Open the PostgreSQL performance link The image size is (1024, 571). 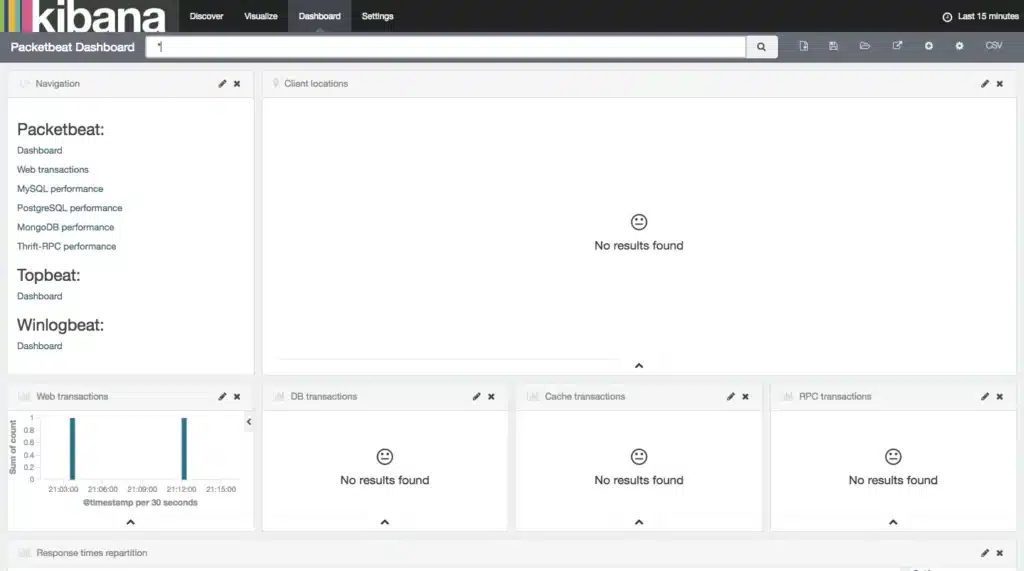69,208
